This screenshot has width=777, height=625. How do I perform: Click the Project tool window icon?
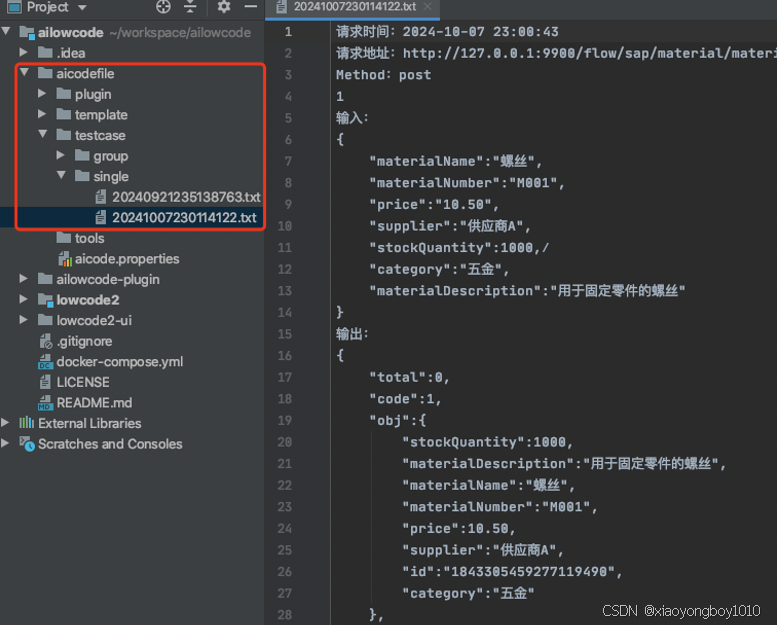[14, 7]
